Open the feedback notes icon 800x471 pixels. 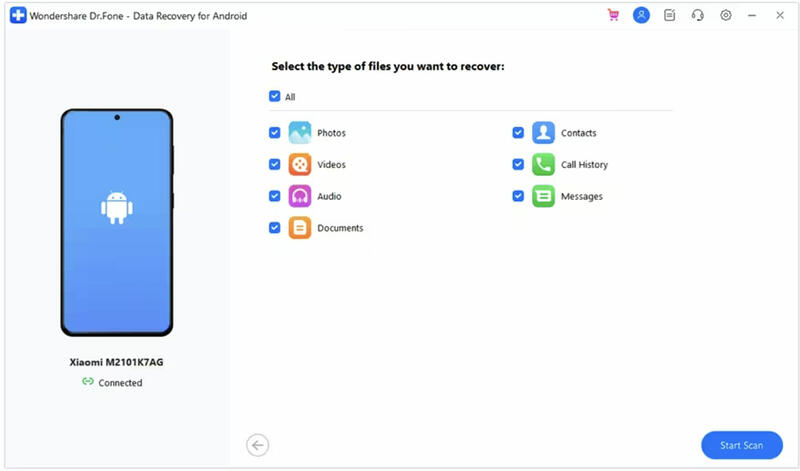[x=670, y=15]
